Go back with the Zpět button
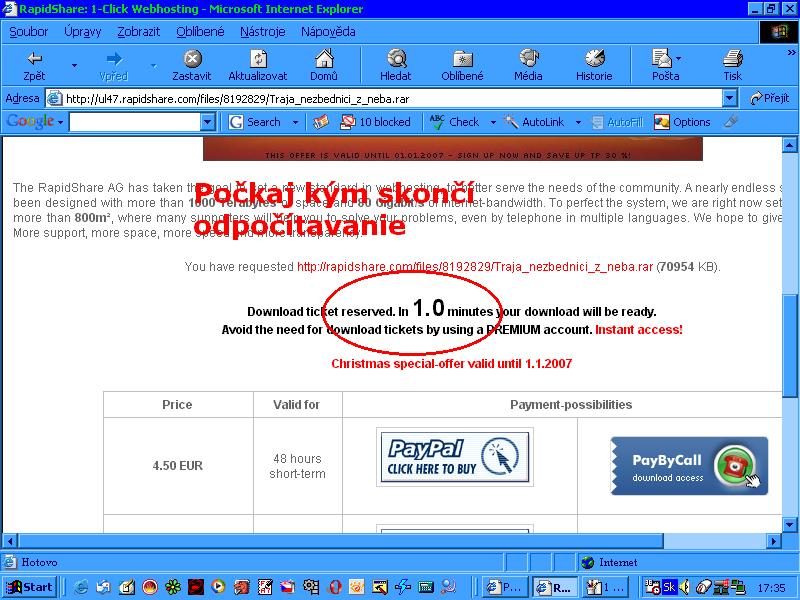This screenshot has width=800, height=600. tap(34, 66)
